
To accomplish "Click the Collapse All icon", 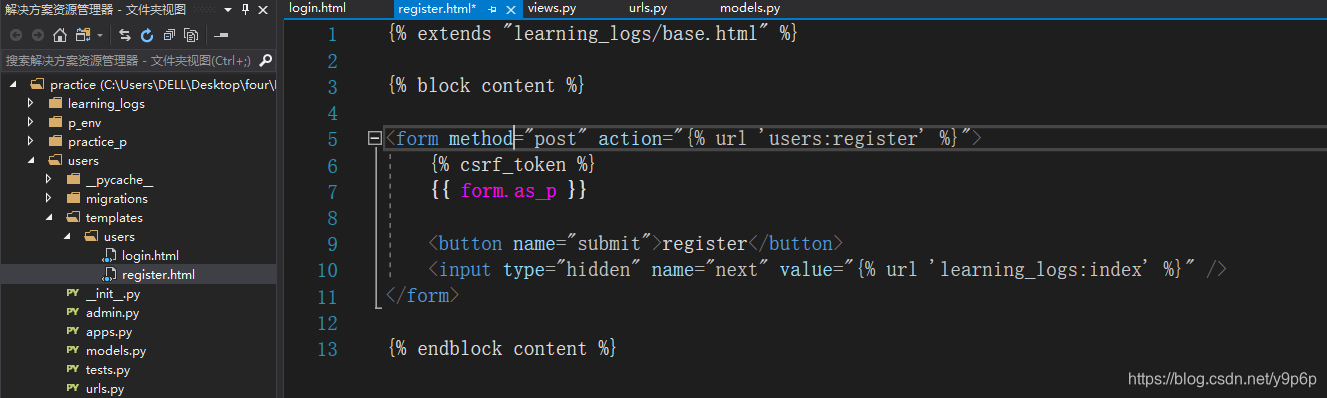I will pos(169,35).
